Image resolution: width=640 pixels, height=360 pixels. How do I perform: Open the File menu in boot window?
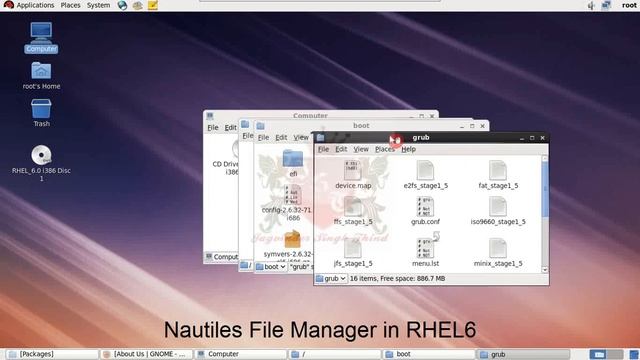263,138
